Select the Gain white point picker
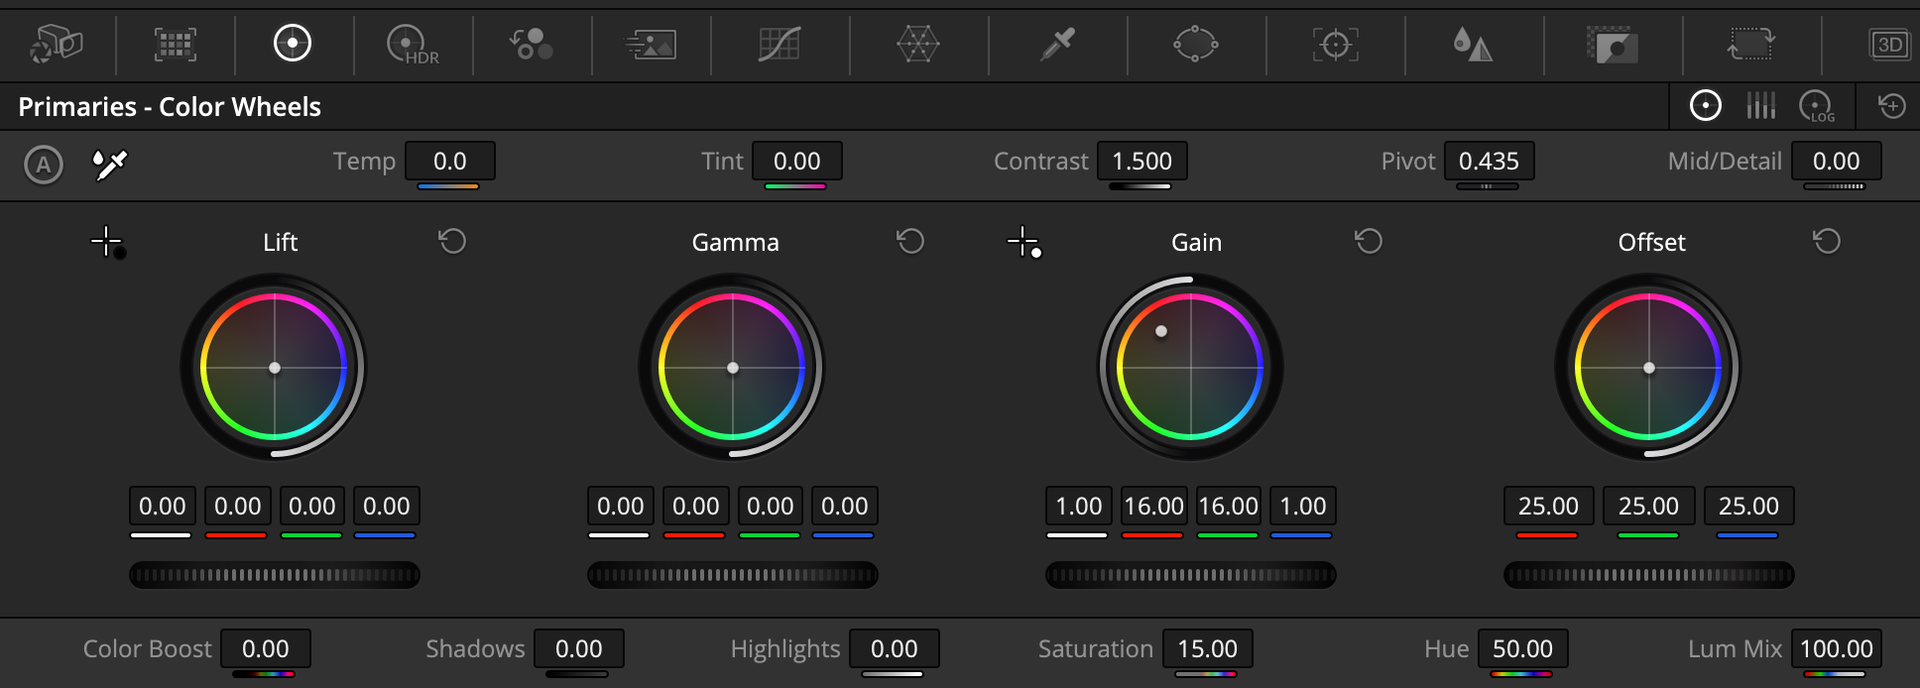Screen dimensions: 1920x688 pos(1025,243)
